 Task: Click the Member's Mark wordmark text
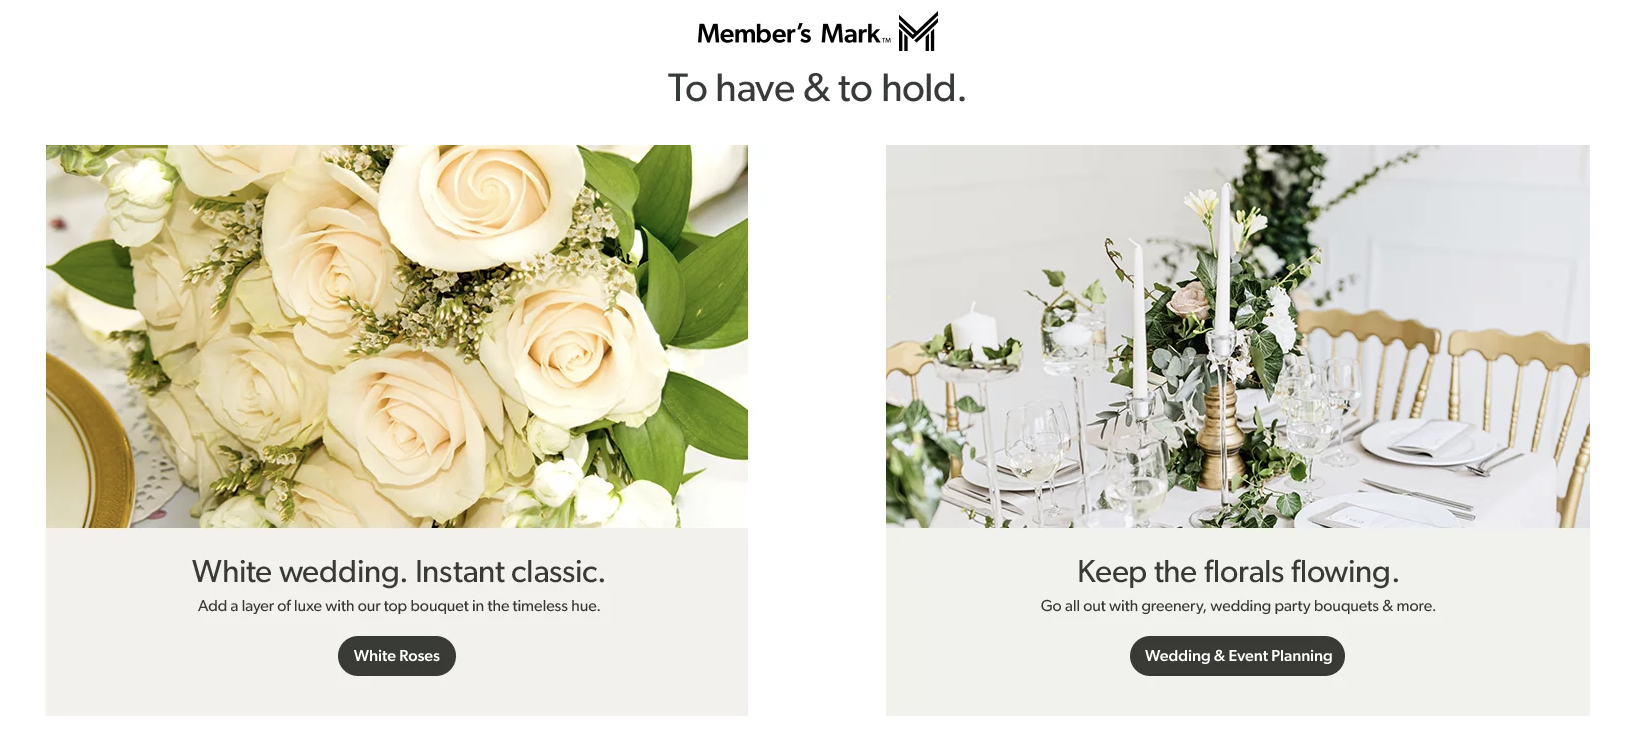point(788,33)
